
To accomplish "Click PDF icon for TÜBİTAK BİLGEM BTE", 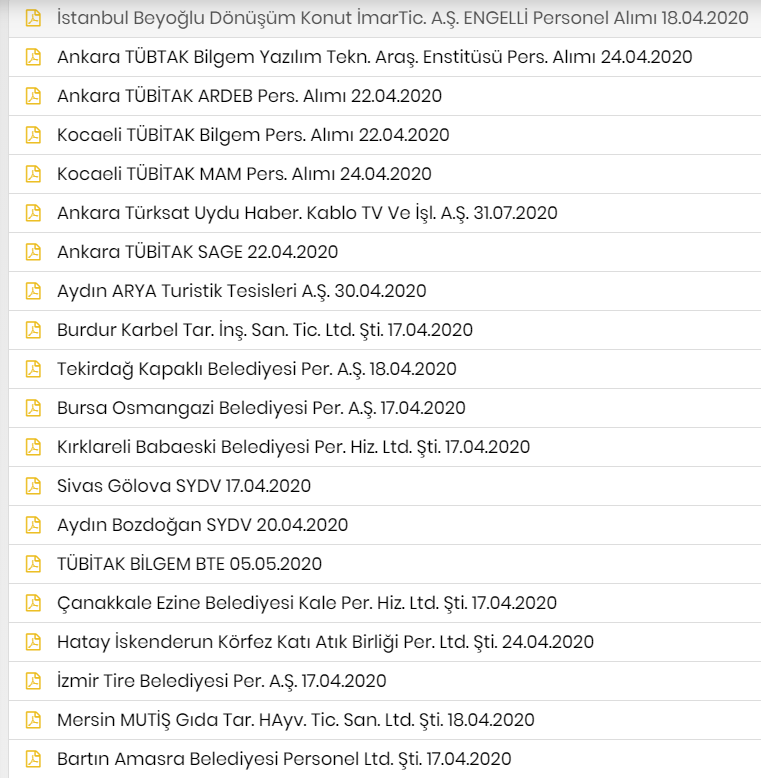I will pyautogui.click(x=33, y=564).
